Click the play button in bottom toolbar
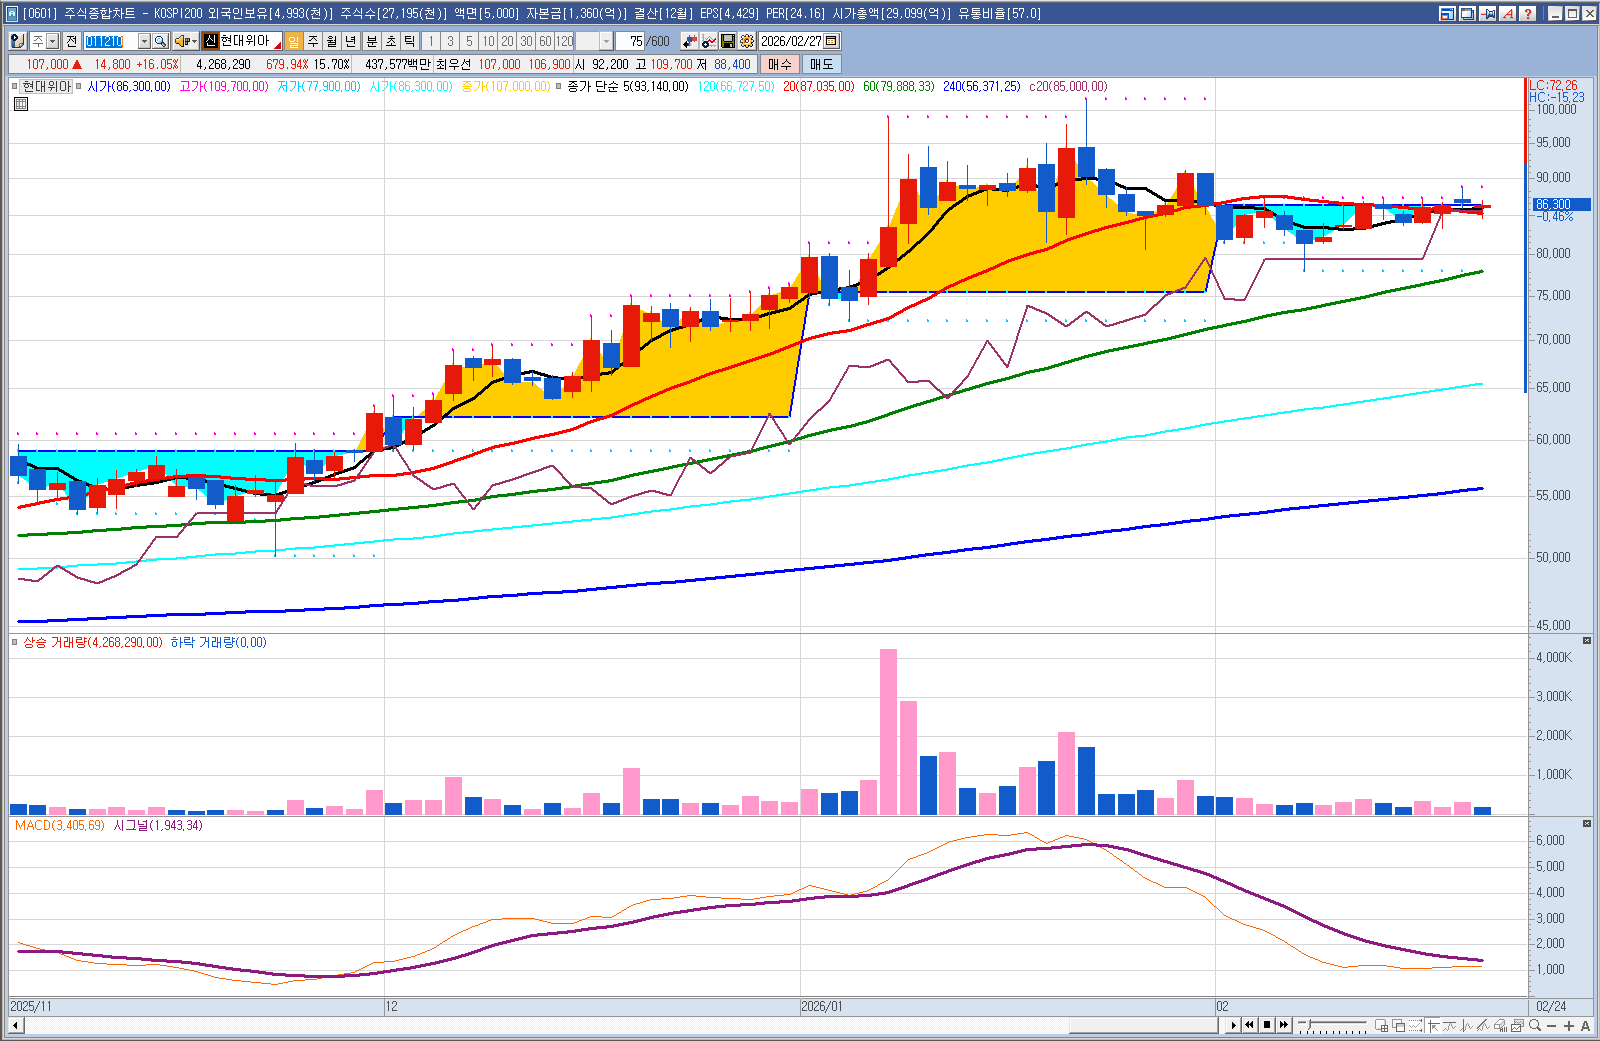This screenshot has width=1600, height=1041. 1233,1025
